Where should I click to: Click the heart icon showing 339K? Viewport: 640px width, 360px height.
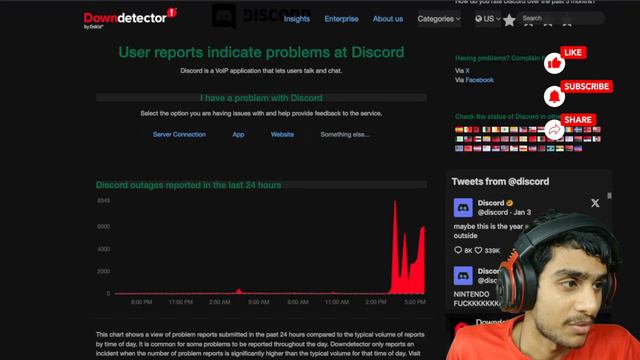[x=478, y=250]
